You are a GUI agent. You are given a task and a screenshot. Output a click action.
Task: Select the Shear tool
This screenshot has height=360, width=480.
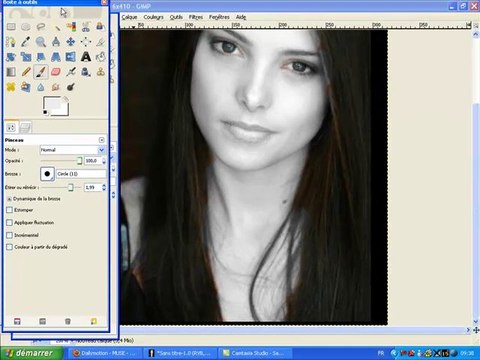(41, 57)
